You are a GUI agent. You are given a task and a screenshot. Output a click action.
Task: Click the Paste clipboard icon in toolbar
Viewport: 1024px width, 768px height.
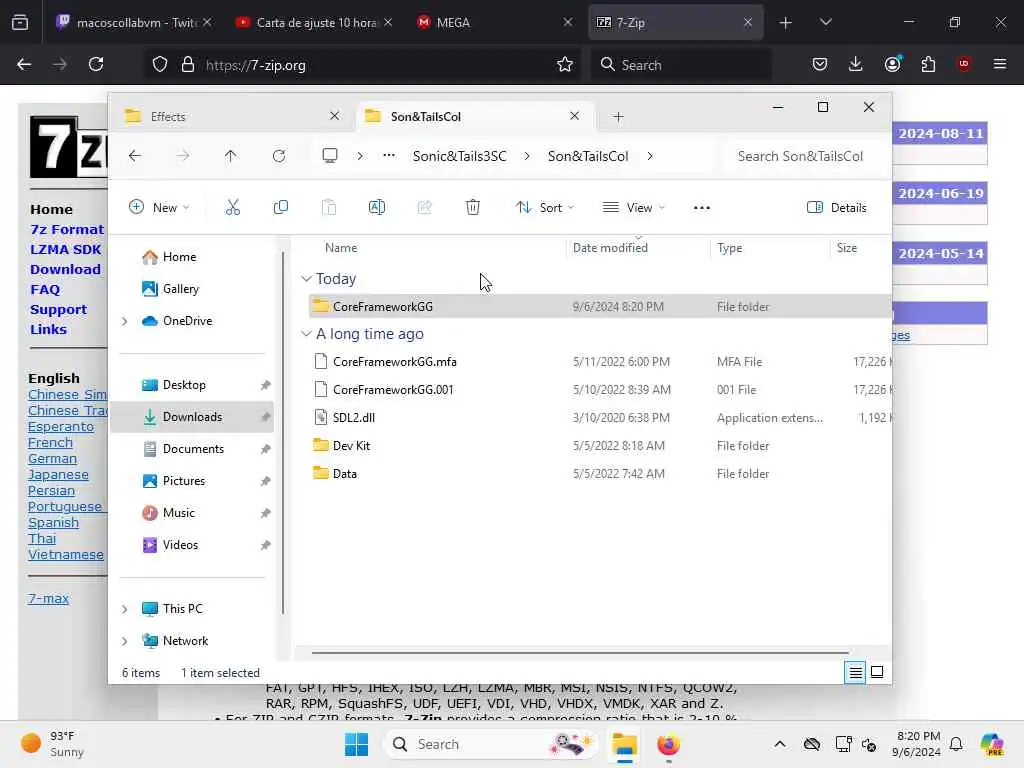pos(329,208)
